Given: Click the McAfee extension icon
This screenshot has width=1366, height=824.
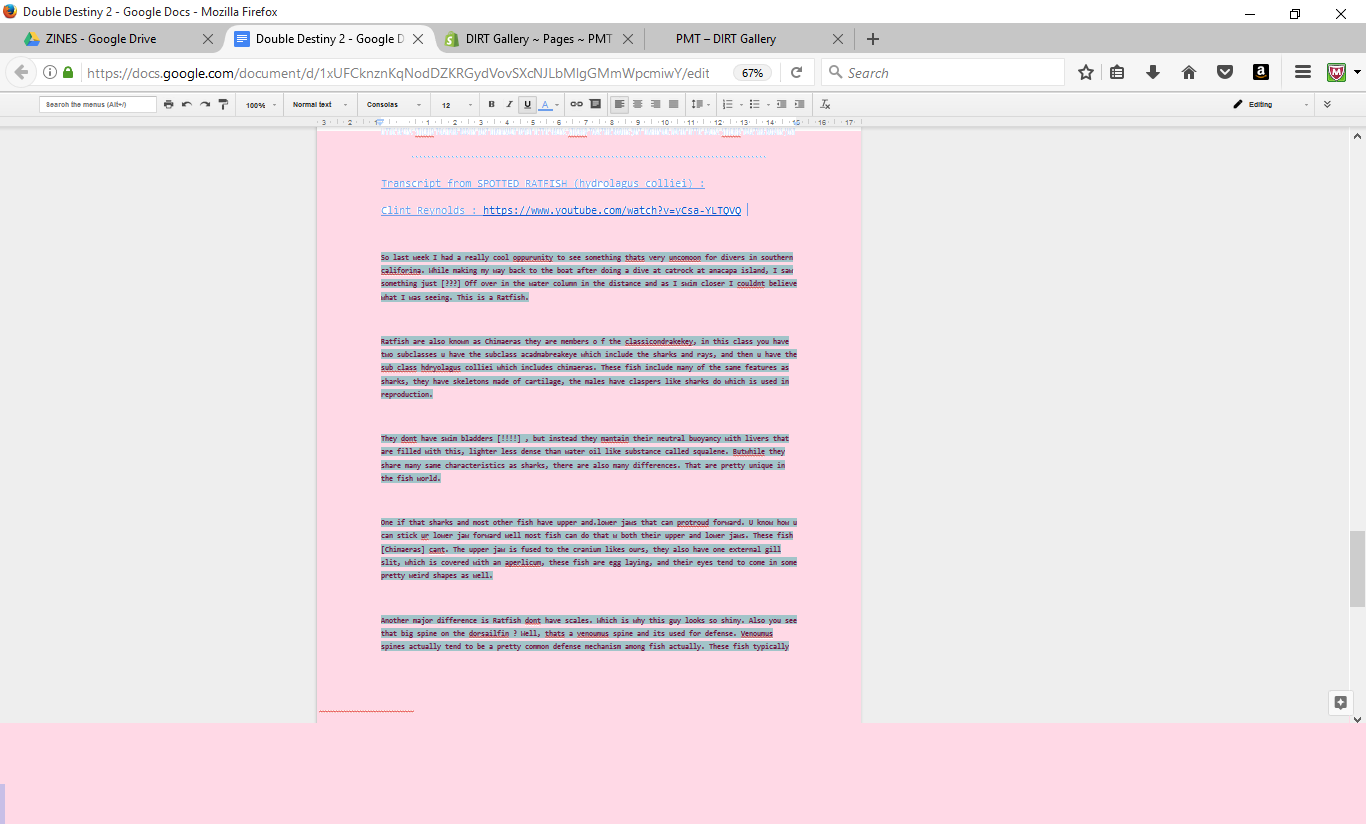Looking at the screenshot, I should pyautogui.click(x=1337, y=72).
